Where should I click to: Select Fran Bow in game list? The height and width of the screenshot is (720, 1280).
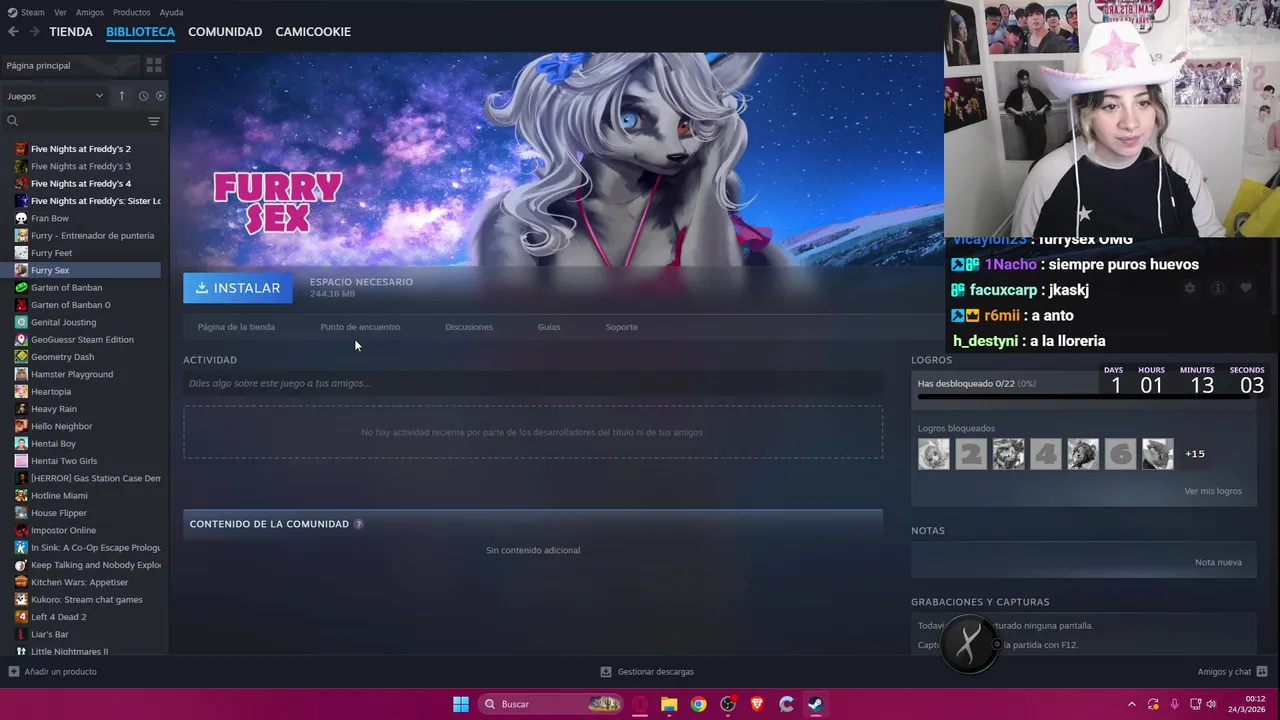point(50,218)
